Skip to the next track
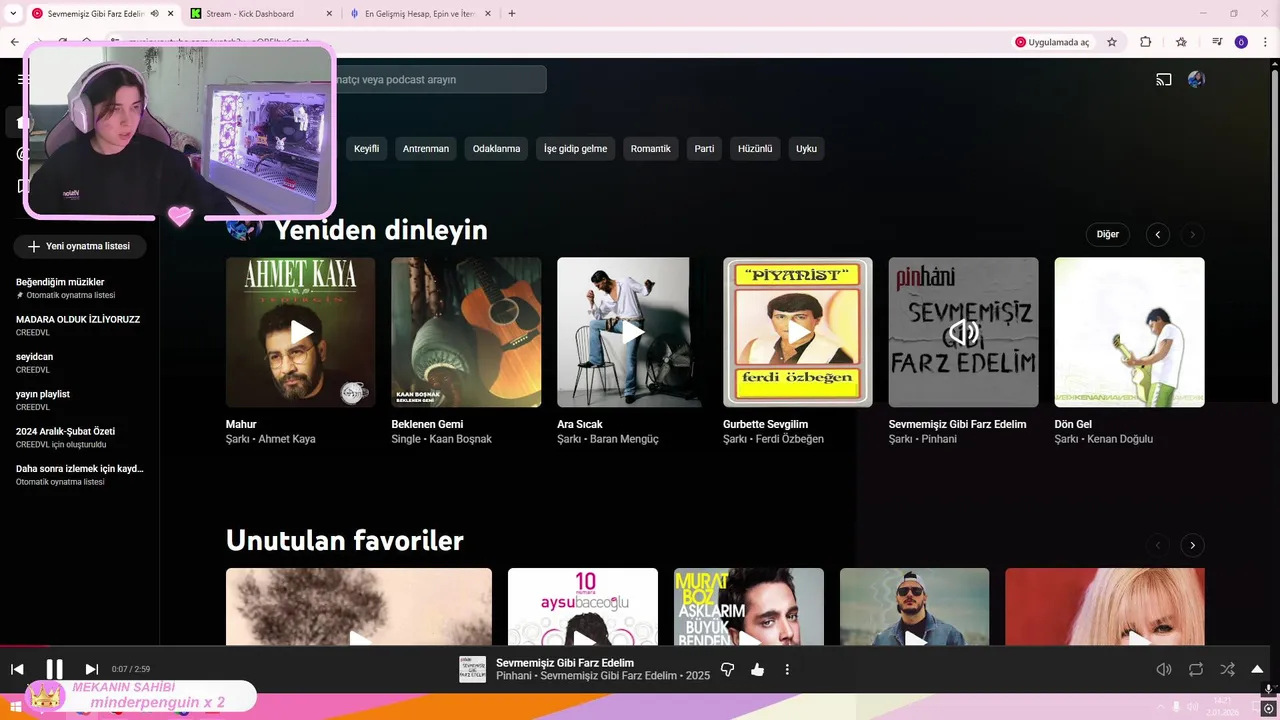 92,669
